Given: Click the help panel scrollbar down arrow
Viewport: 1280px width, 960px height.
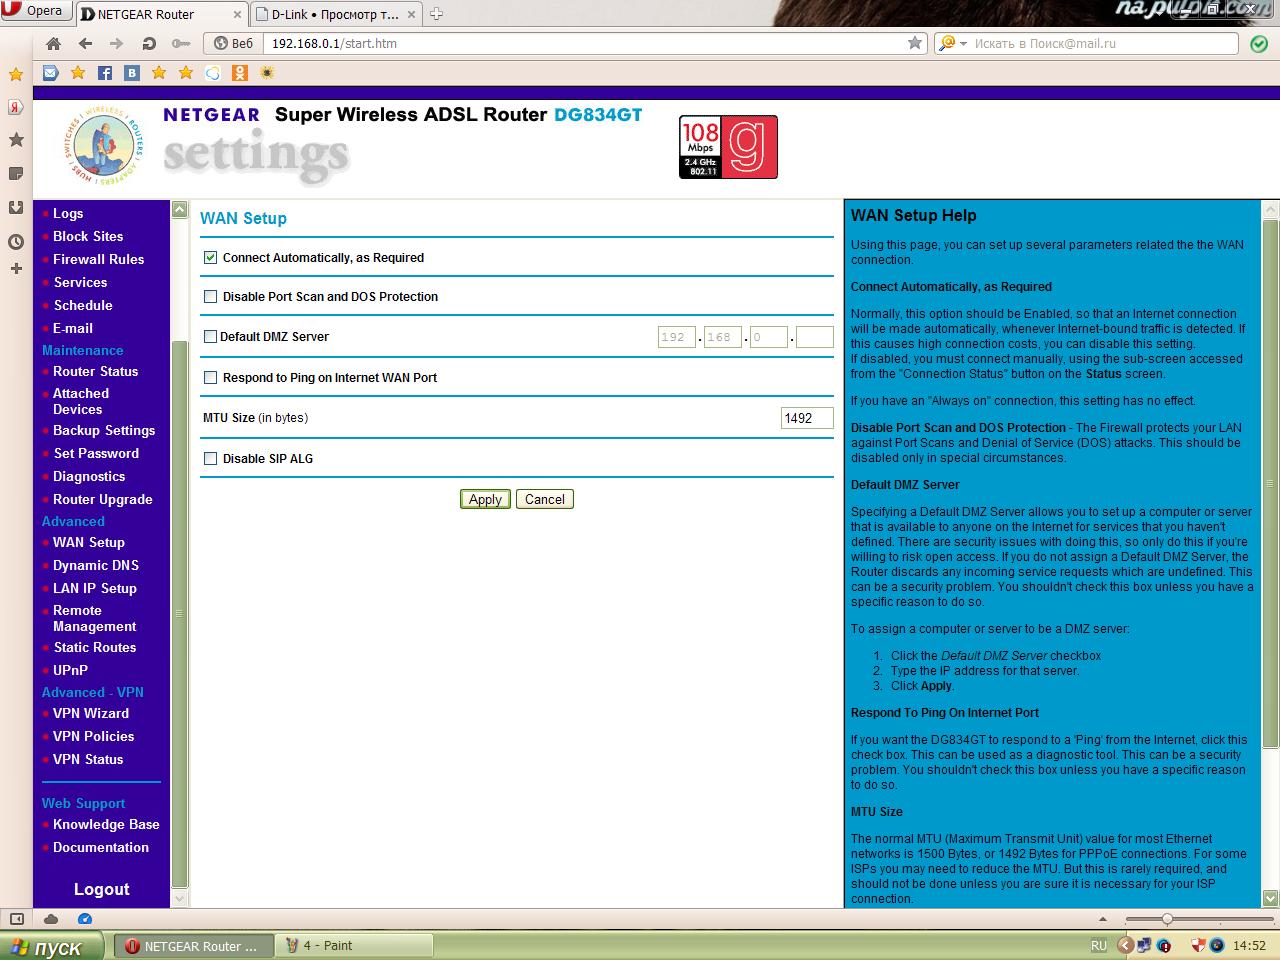Looking at the screenshot, I should pyautogui.click(x=1270, y=898).
